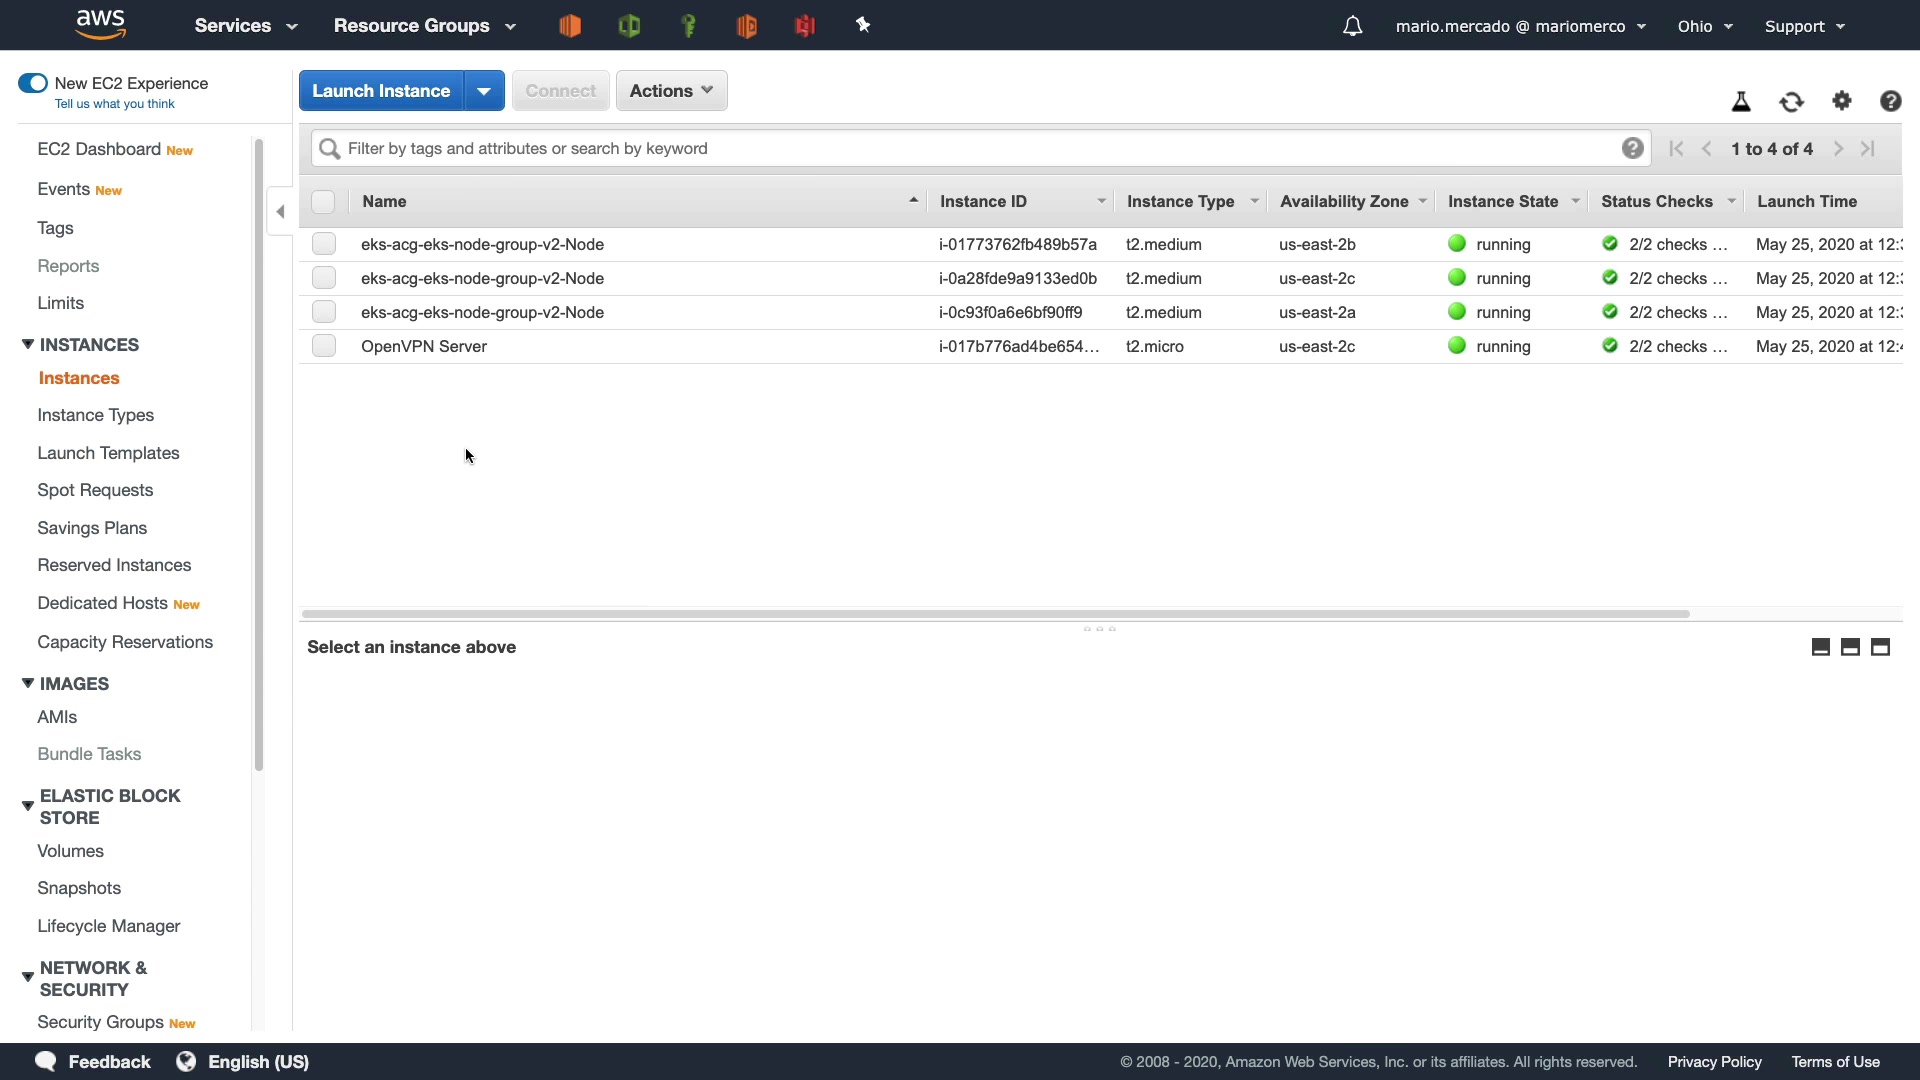Click the AWS logo home icon
Screen dimensions: 1920x1080
[101, 24]
